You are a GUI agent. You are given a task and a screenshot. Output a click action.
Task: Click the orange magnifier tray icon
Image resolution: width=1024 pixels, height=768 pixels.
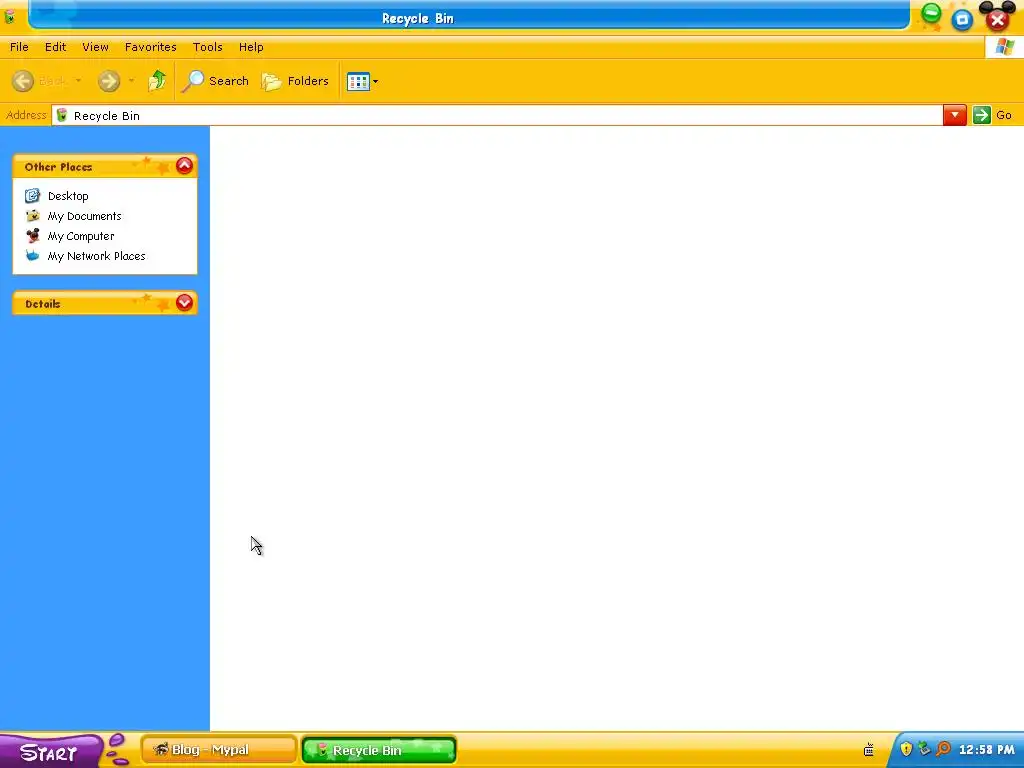(x=943, y=749)
